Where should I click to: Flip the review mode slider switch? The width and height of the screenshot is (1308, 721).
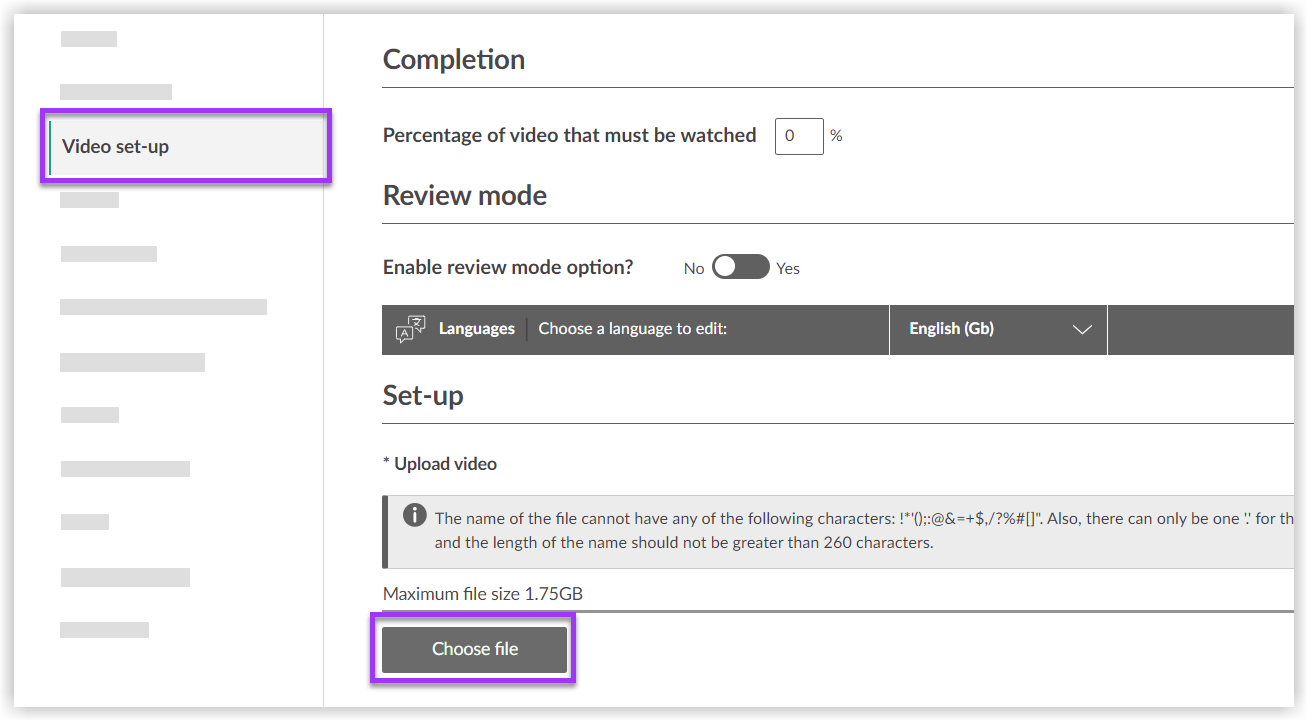[x=740, y=267]
